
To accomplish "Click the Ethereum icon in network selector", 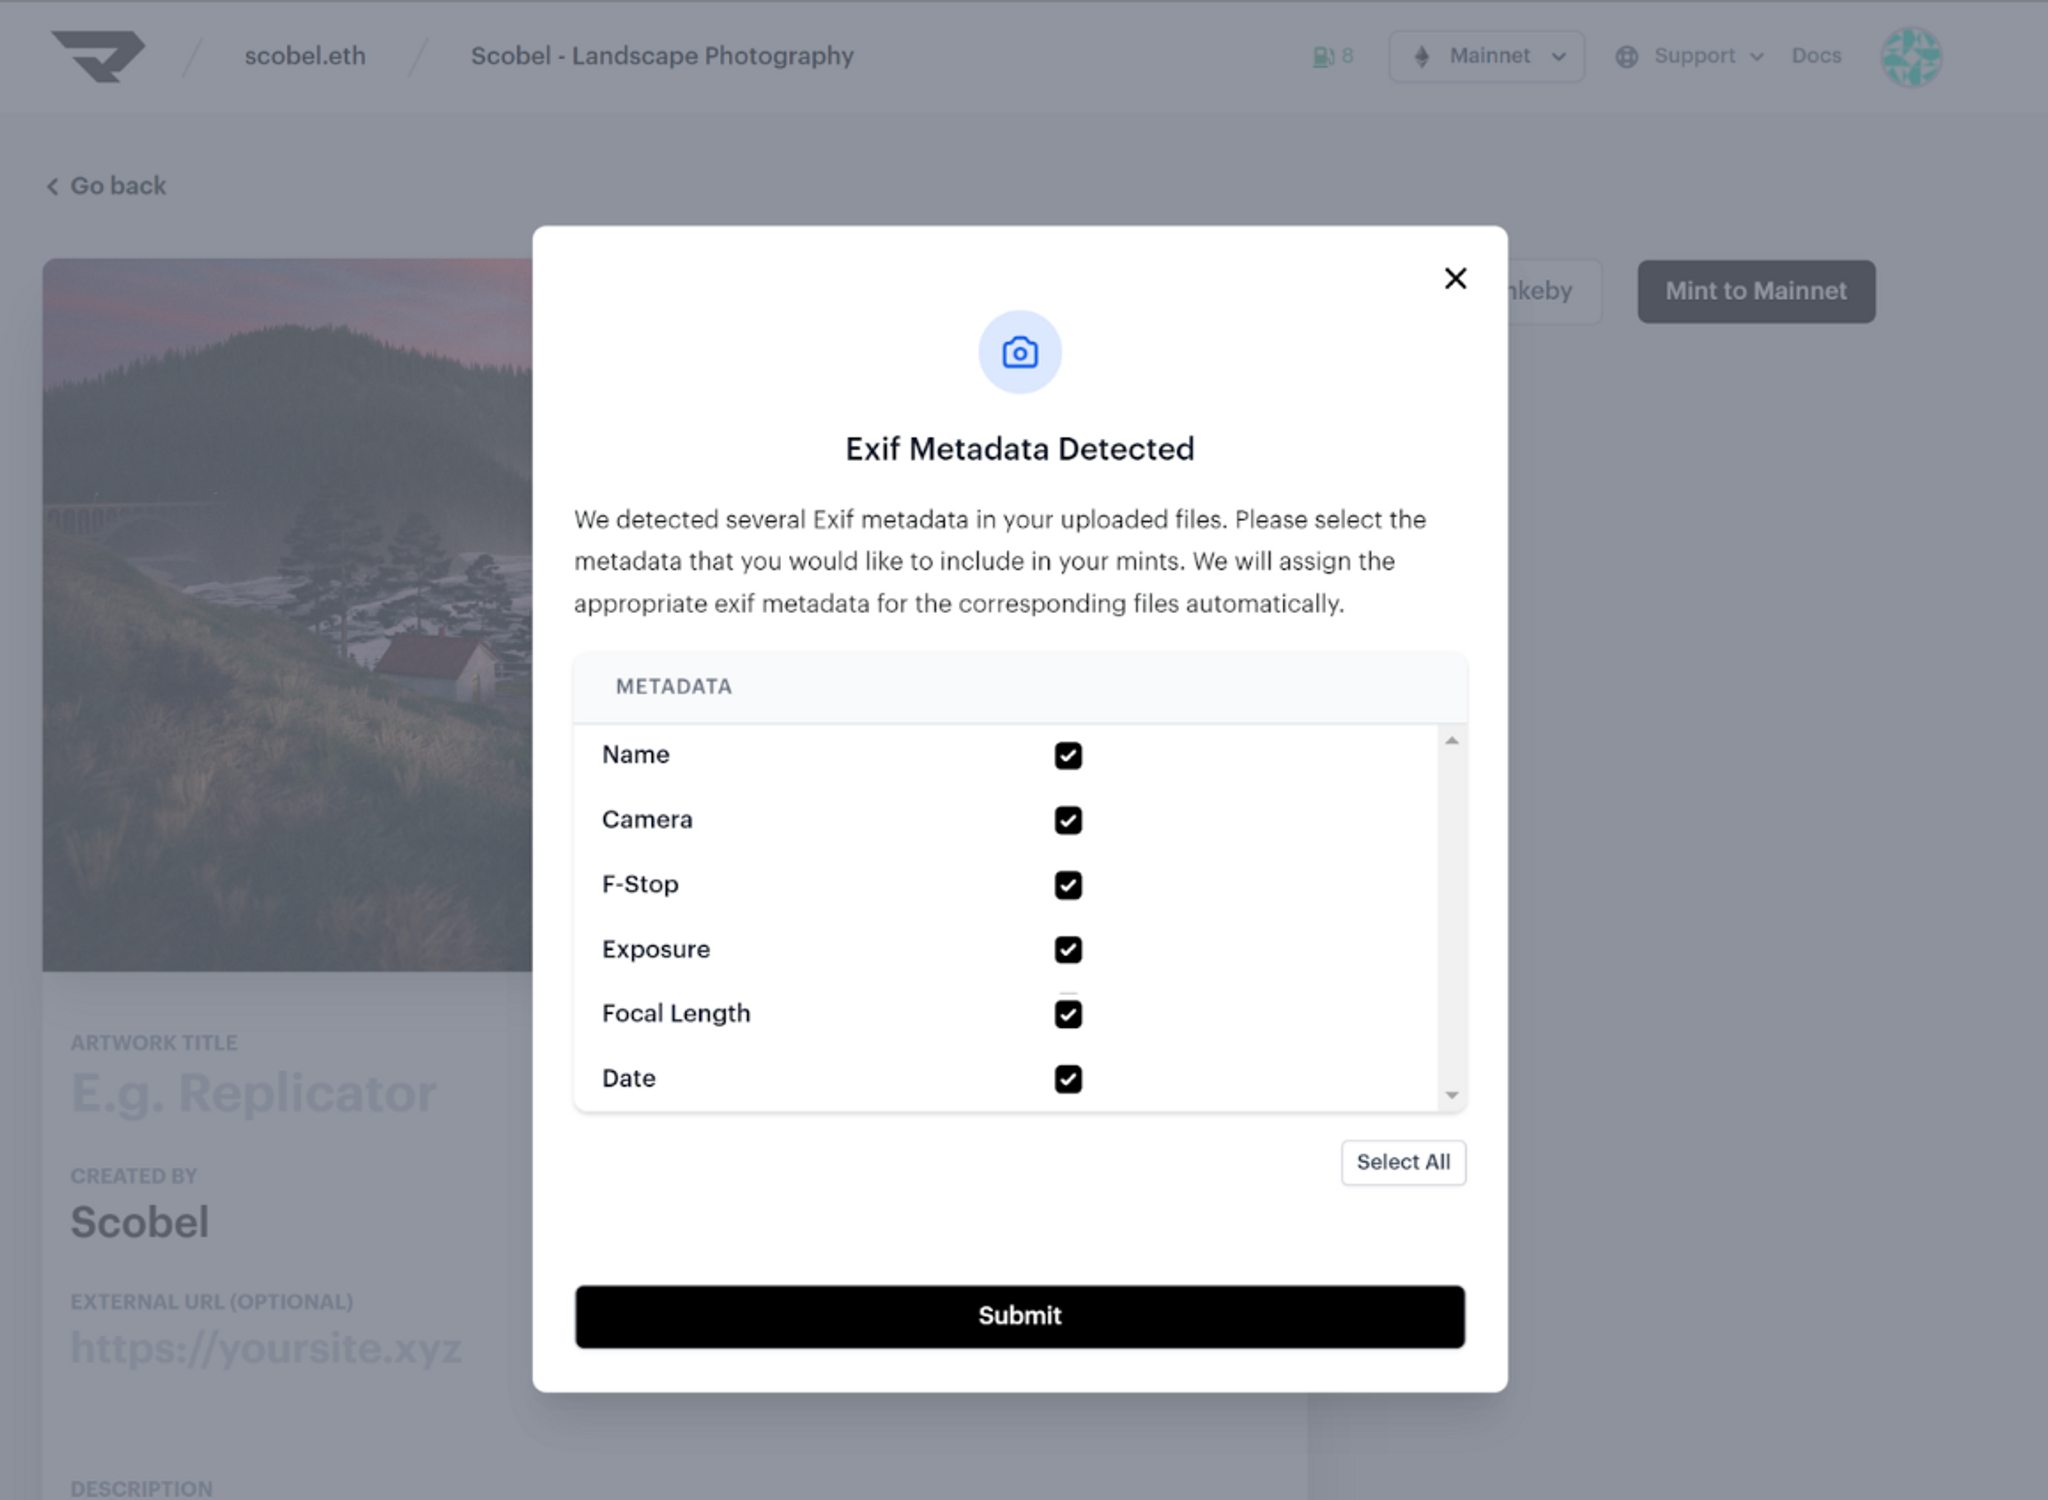I will tap(1421, 57).
